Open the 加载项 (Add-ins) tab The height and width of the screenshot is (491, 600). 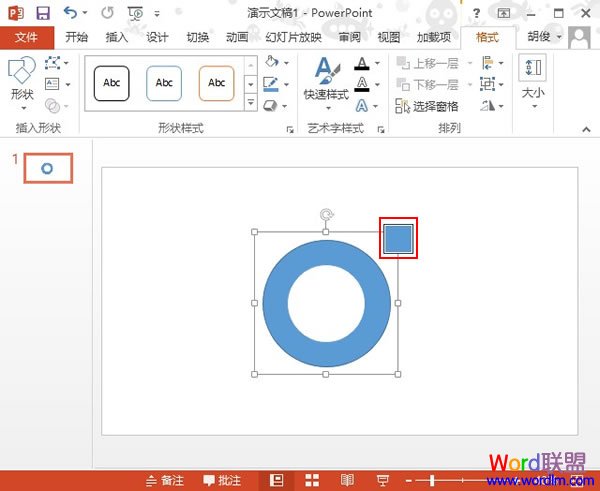point(434,37)
